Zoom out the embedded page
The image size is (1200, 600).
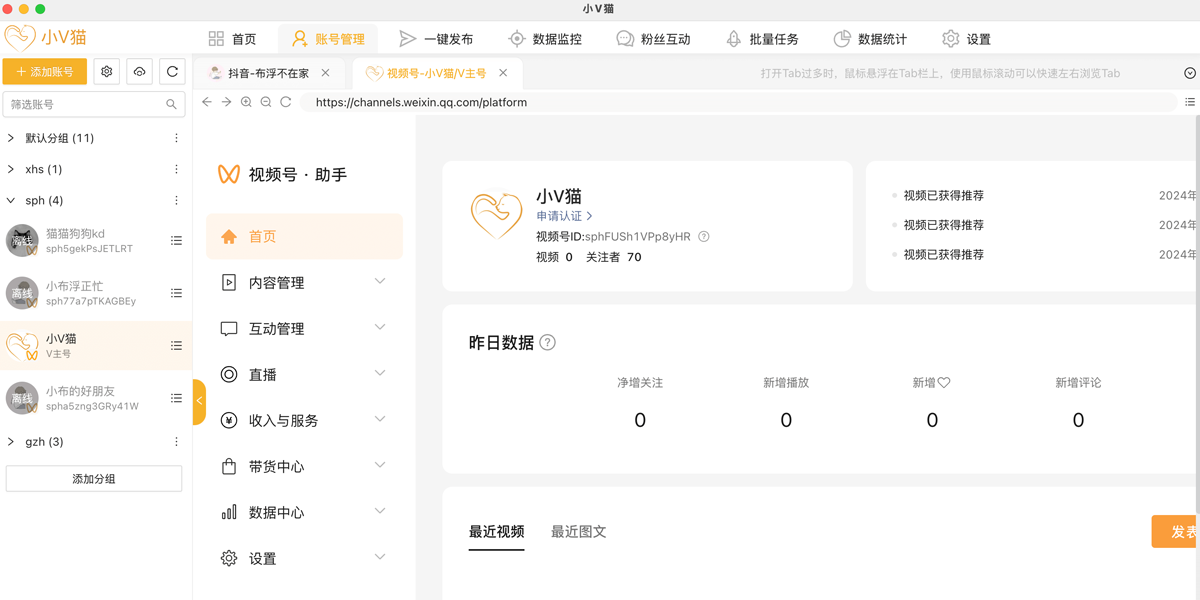click(266, 102)
